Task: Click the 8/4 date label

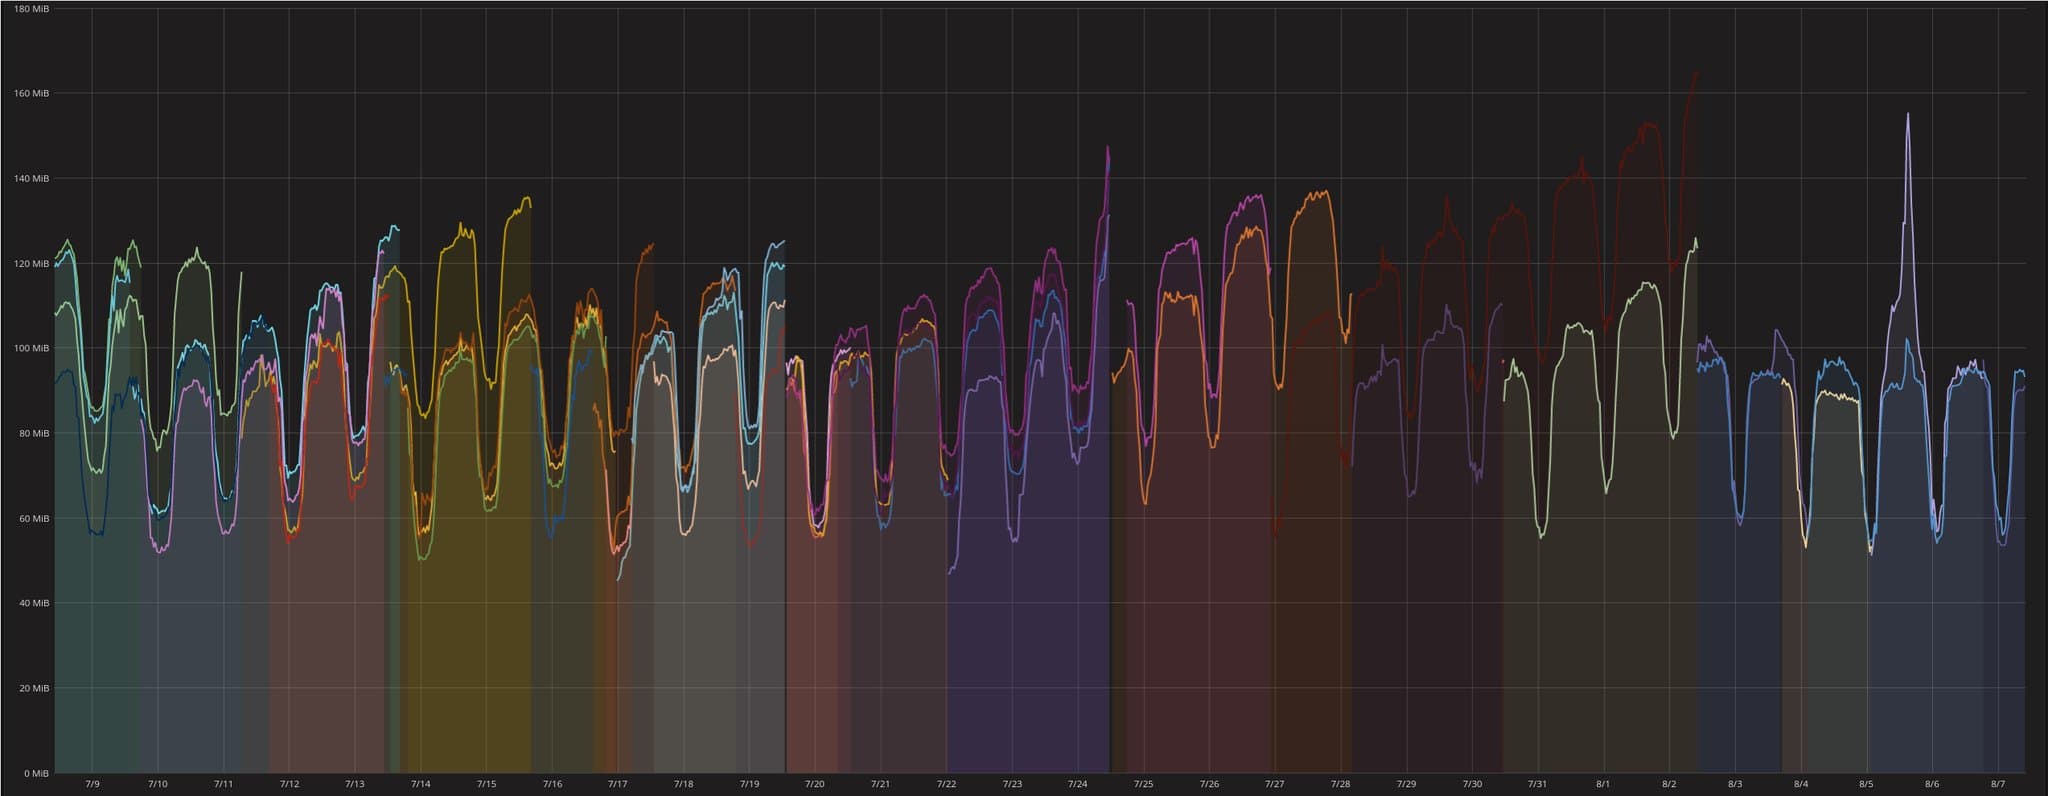Action: pyautogui.click(x=1801, y=784)
